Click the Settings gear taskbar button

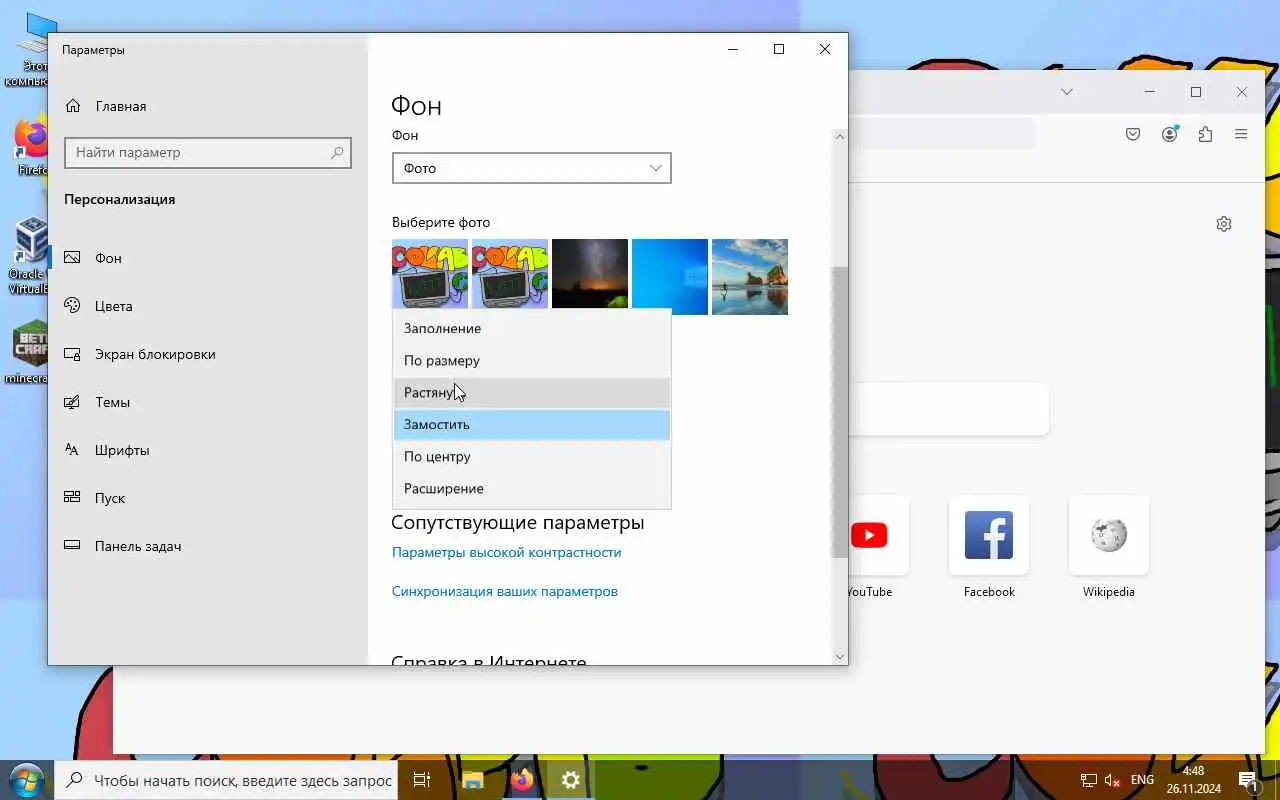click(x=571, y=780)
